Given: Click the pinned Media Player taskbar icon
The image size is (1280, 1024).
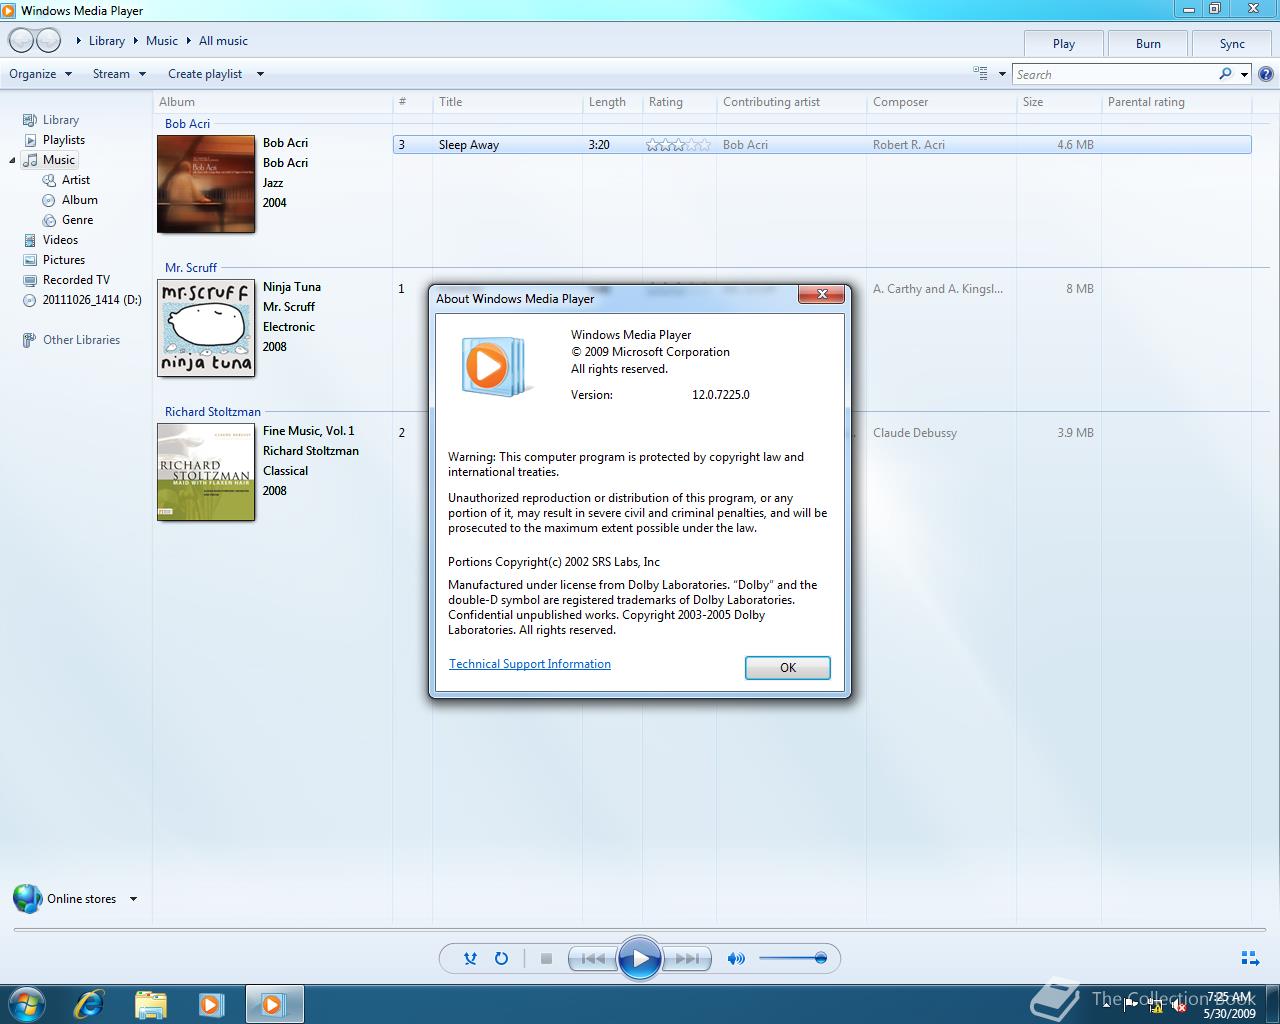Looking at the screenshot, I should (211, 1004).
